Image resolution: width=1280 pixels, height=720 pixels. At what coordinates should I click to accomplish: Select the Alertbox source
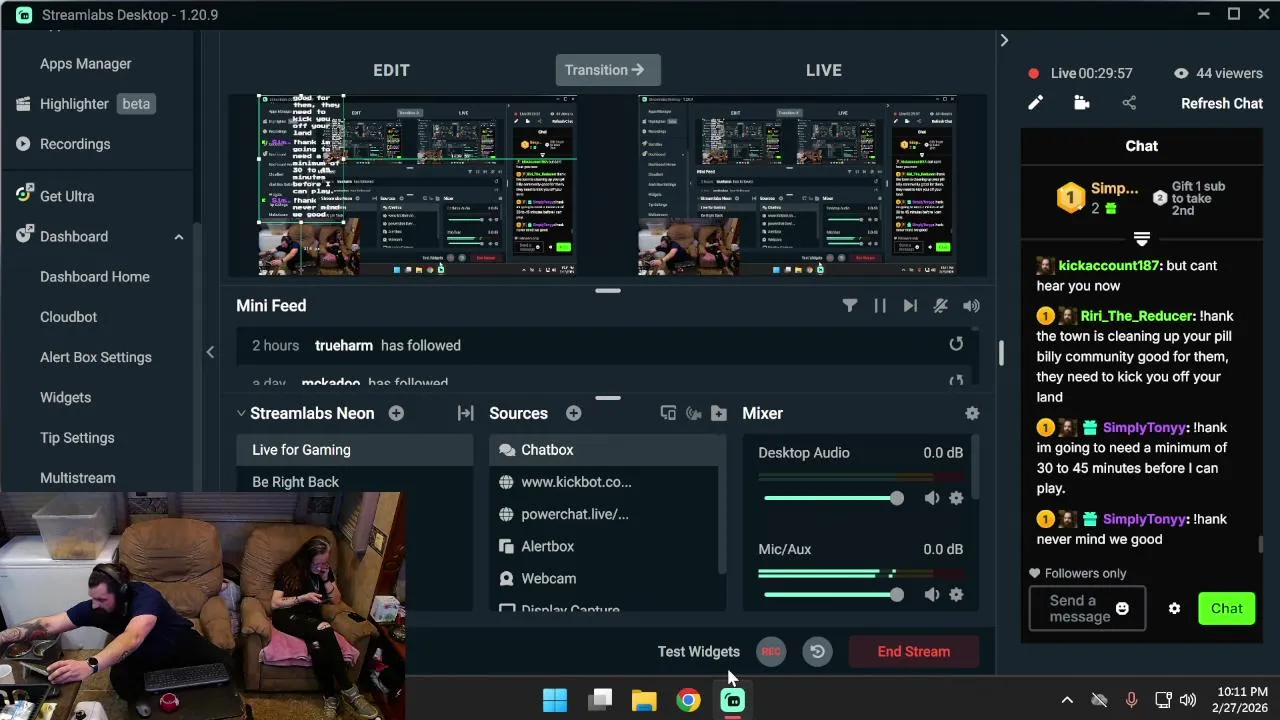pyautogui.click(x=605, y=546)
